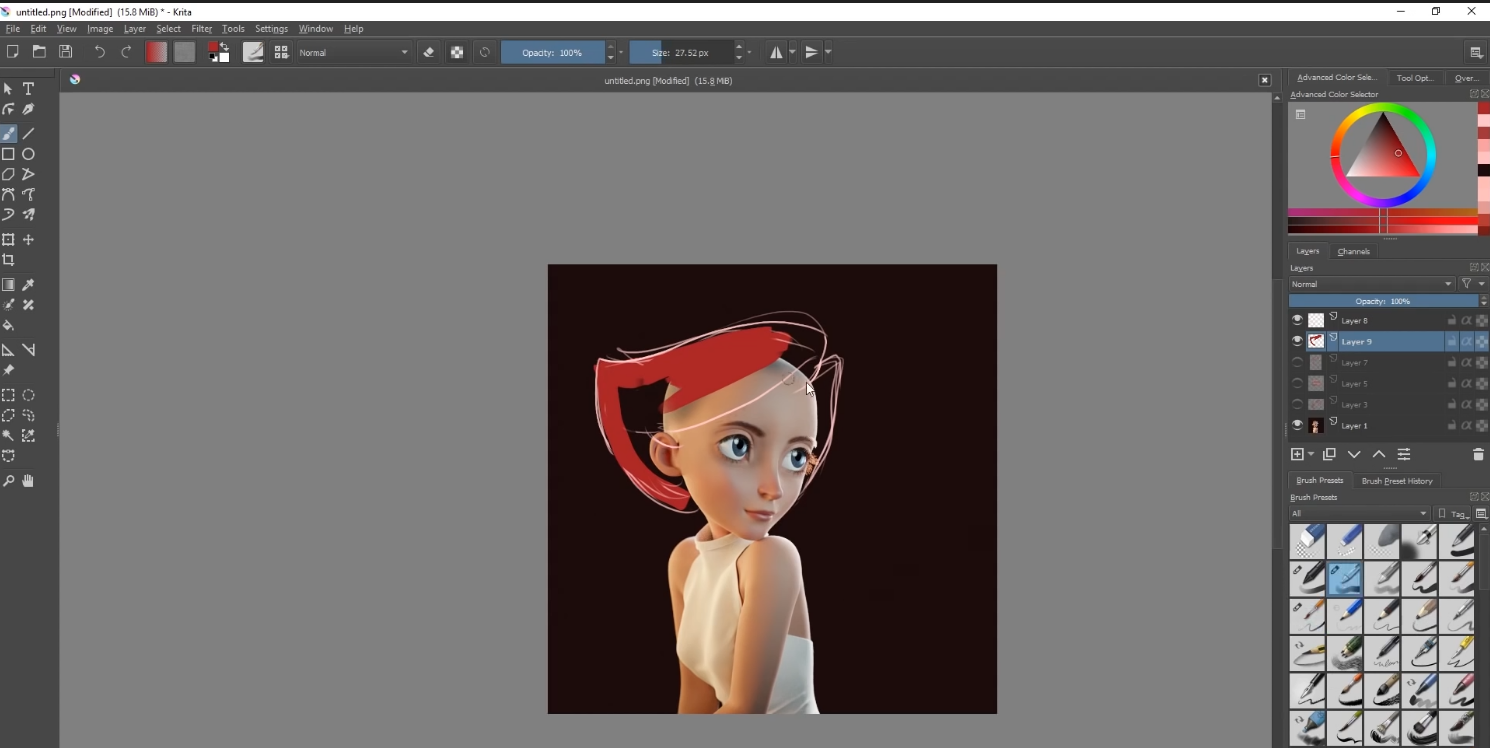This screenshot has width=1490, height=748.
Task: Hide Layer 8 using eye icon
Action: click(1297, 320)
